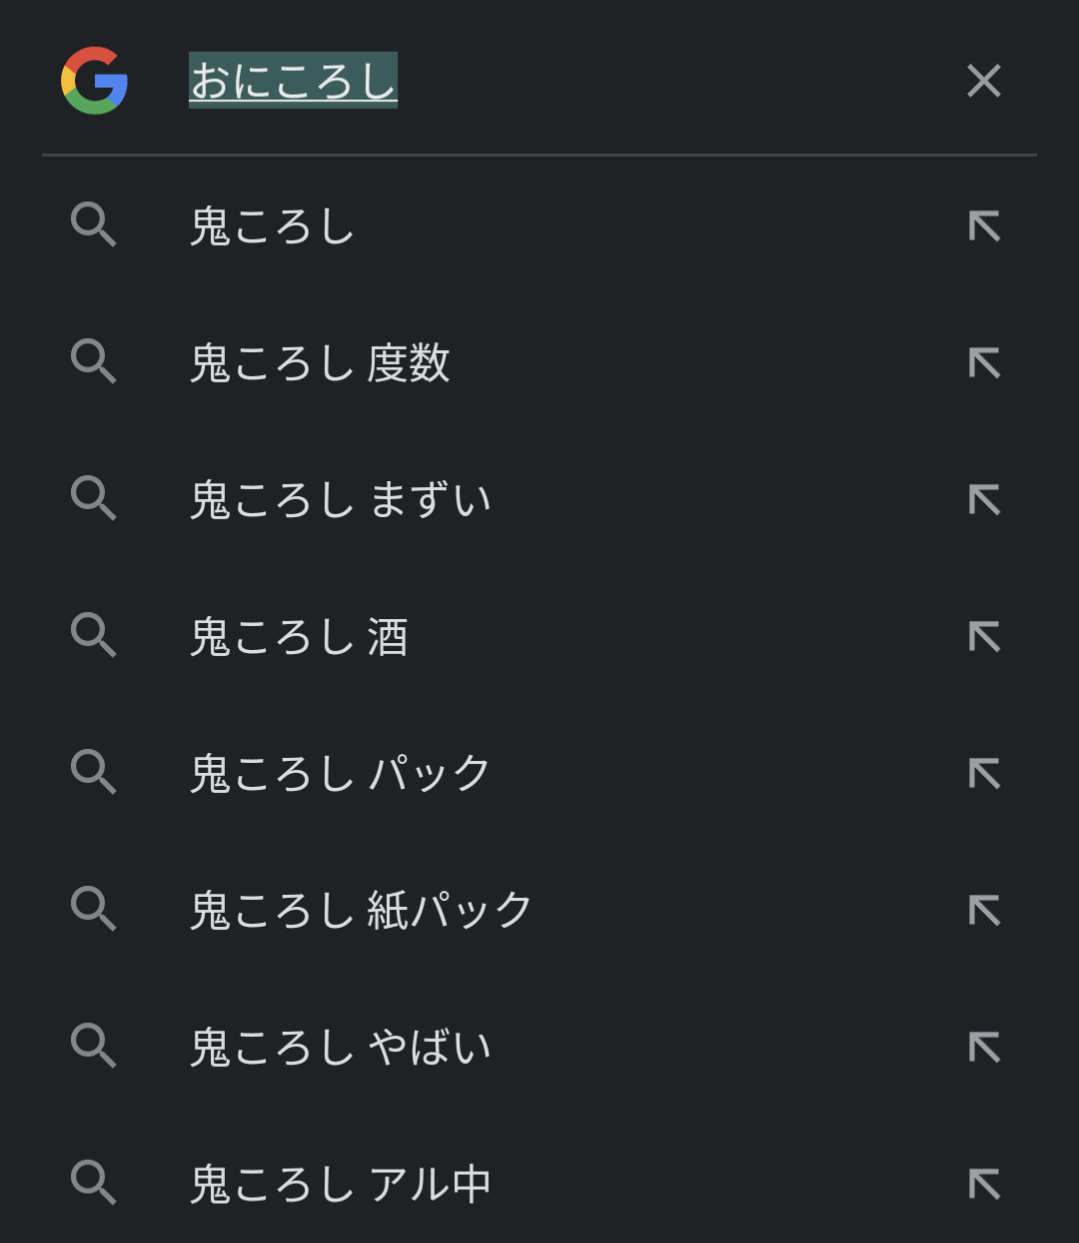Click the magnifier icon beside 鬼ころし 酒
The width and height of the screenshot is (1079, 1243).
click(94, 636)
